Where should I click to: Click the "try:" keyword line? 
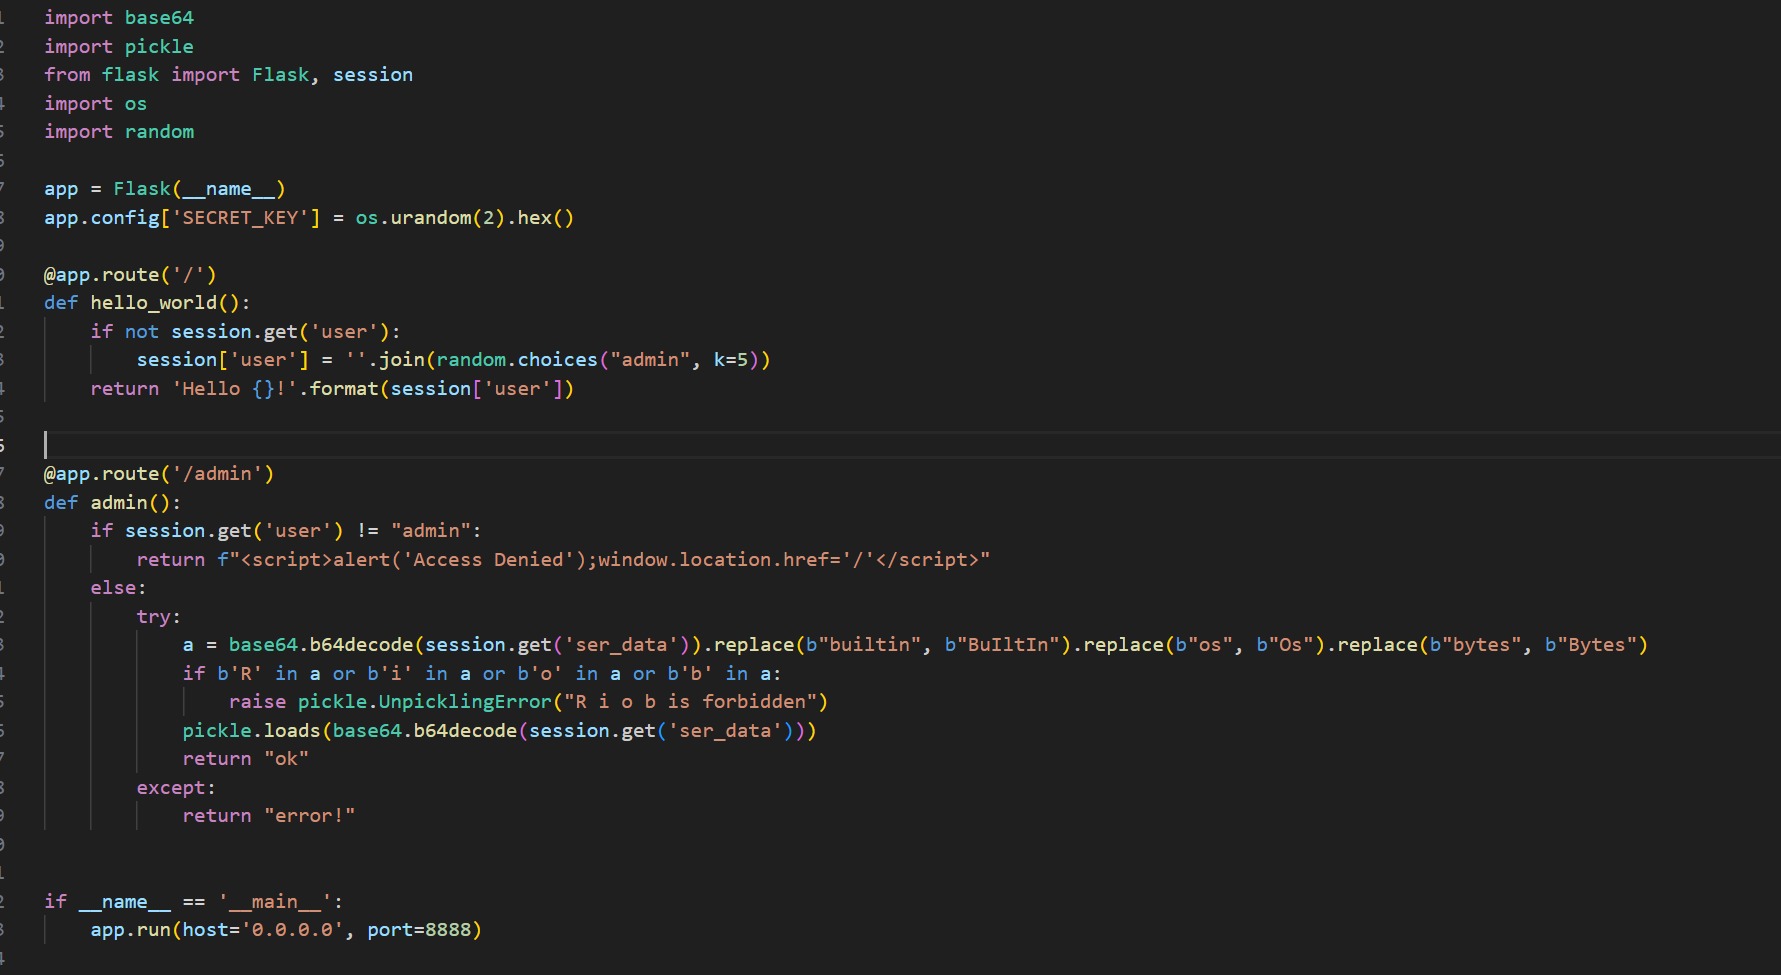pos(159,617)
